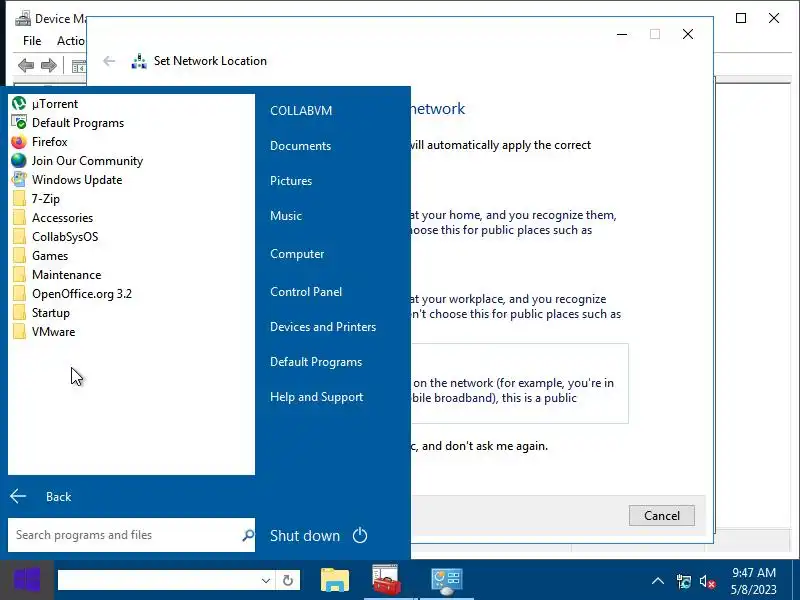800x600 pixels.
Task: Open the clock showing 9:47 AM
Action: [754, 581]
